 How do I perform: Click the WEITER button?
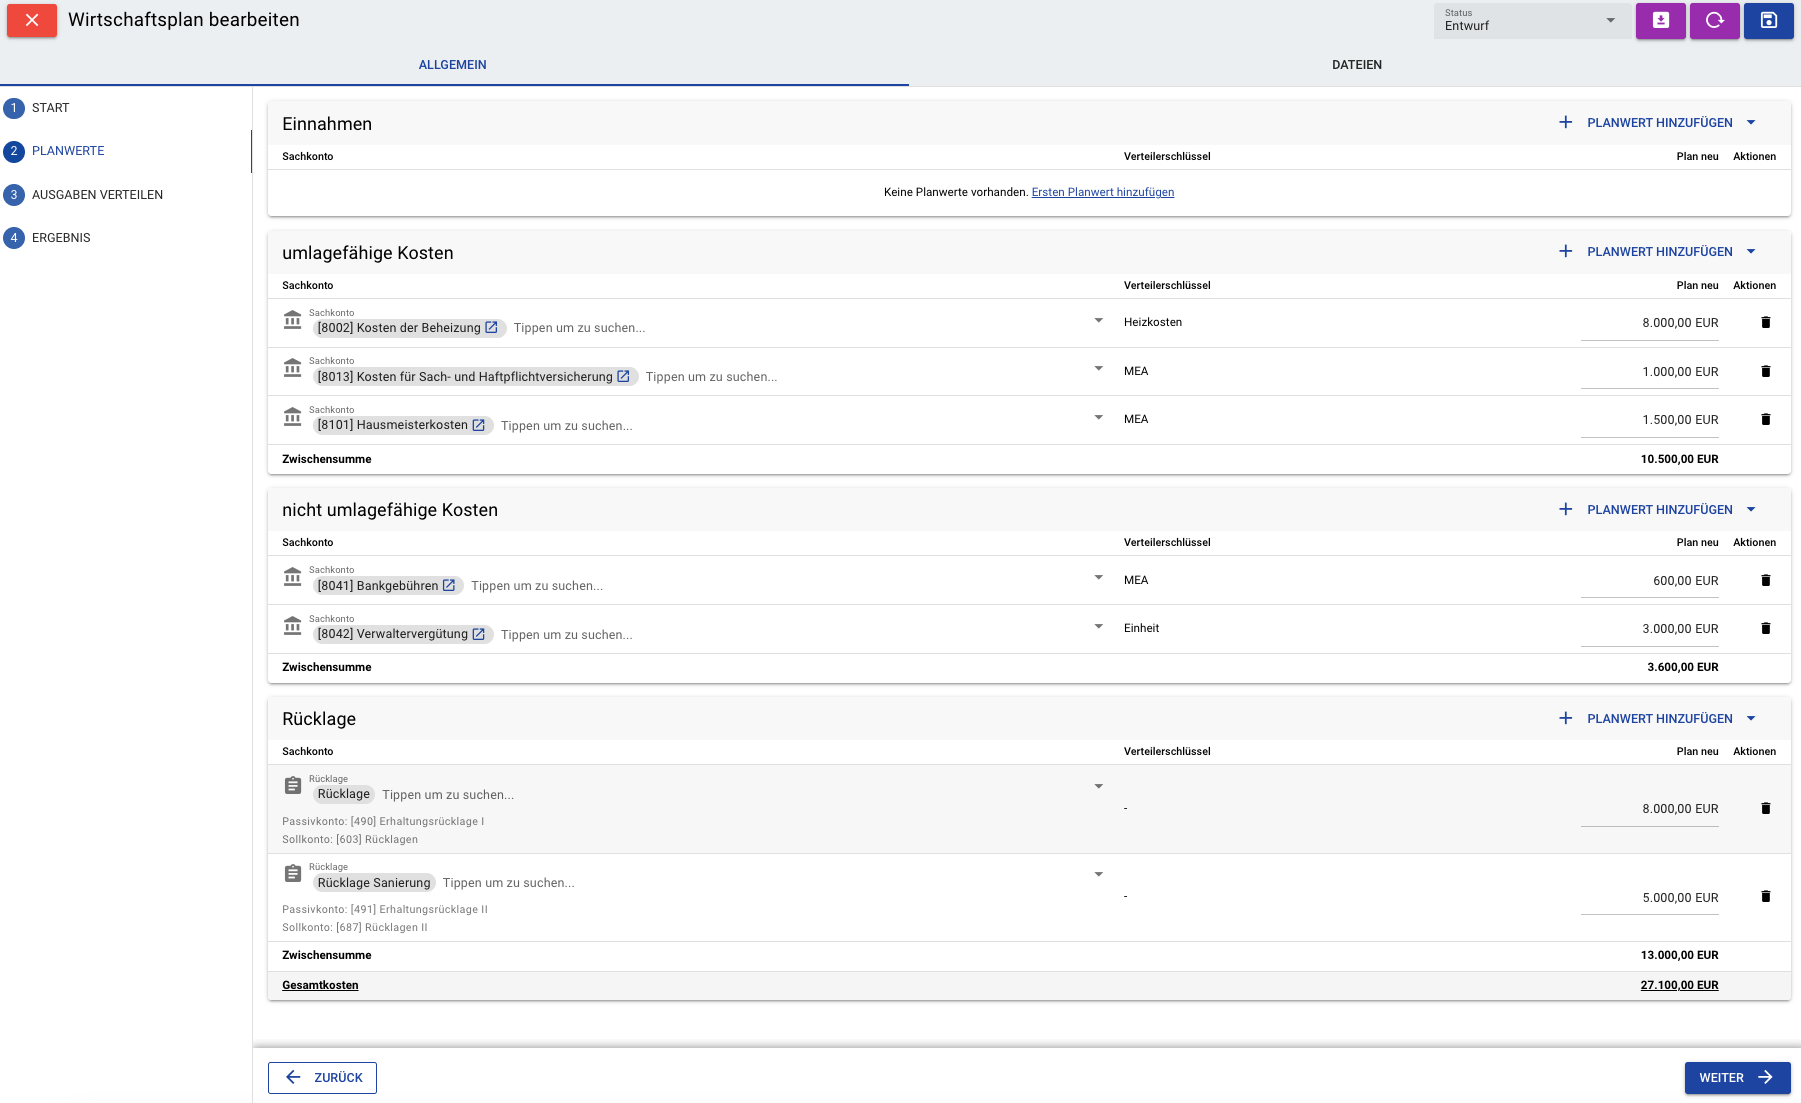(1737, 1078)
